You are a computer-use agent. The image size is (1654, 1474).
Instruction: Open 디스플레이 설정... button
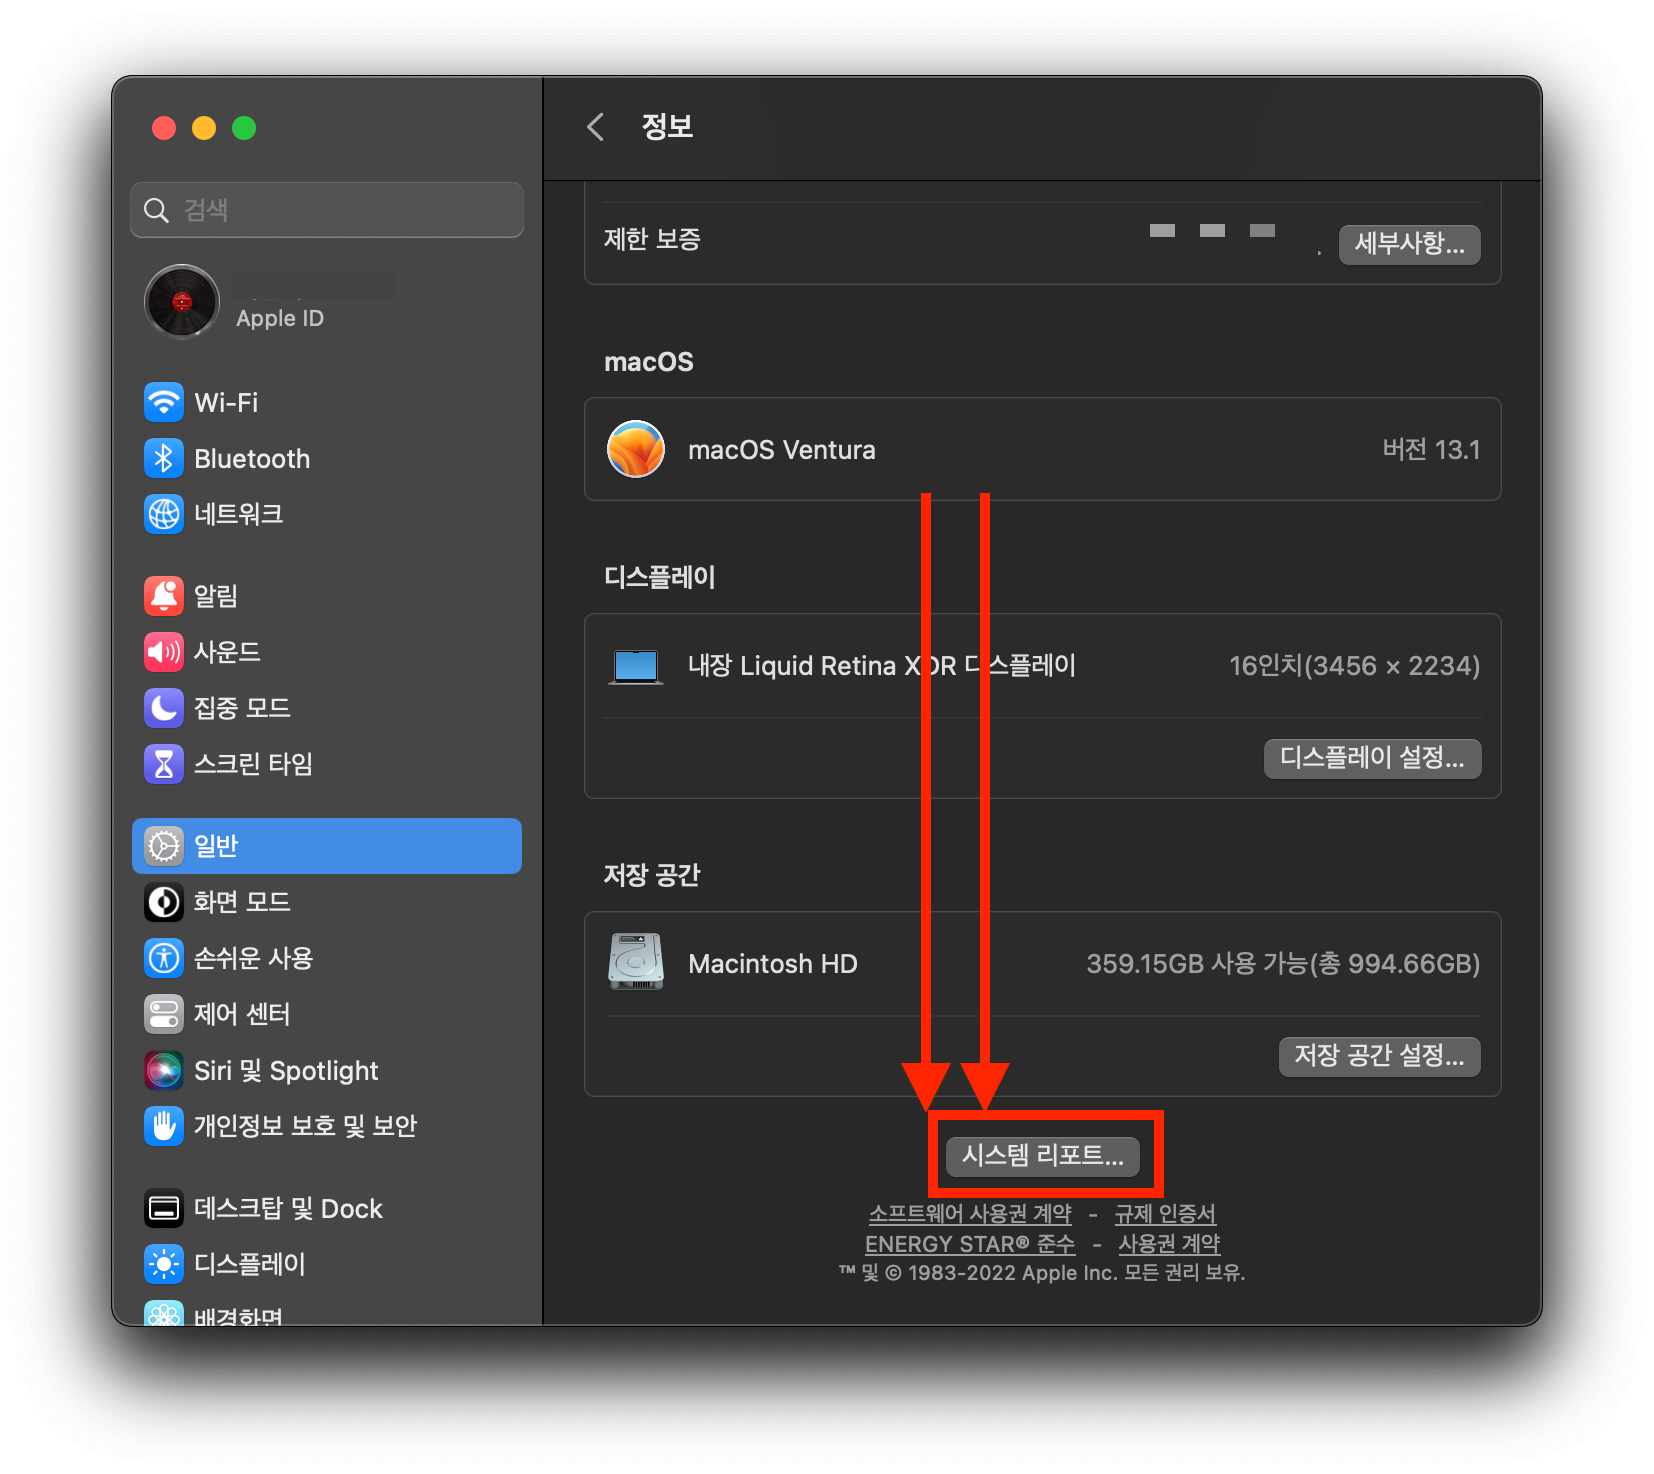tap(1372, 758)
